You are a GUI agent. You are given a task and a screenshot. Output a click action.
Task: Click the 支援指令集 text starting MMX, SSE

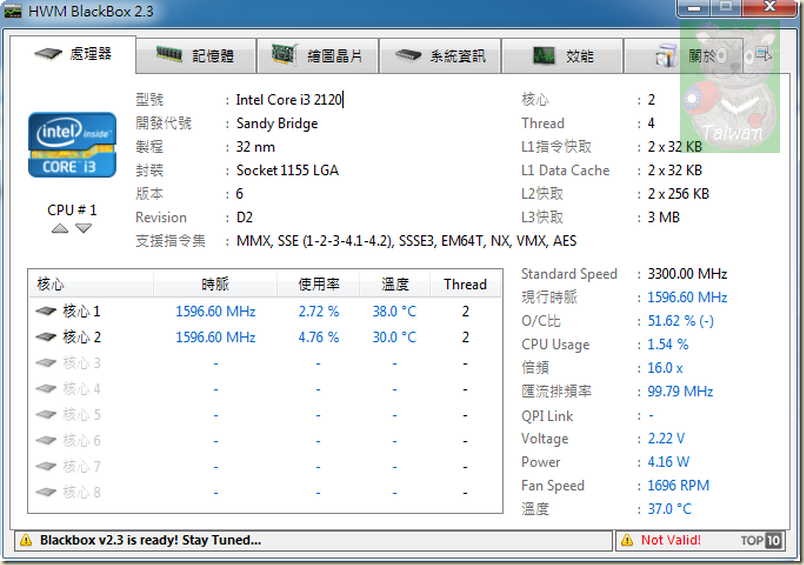pyautogui.click(x=406, y=241)
